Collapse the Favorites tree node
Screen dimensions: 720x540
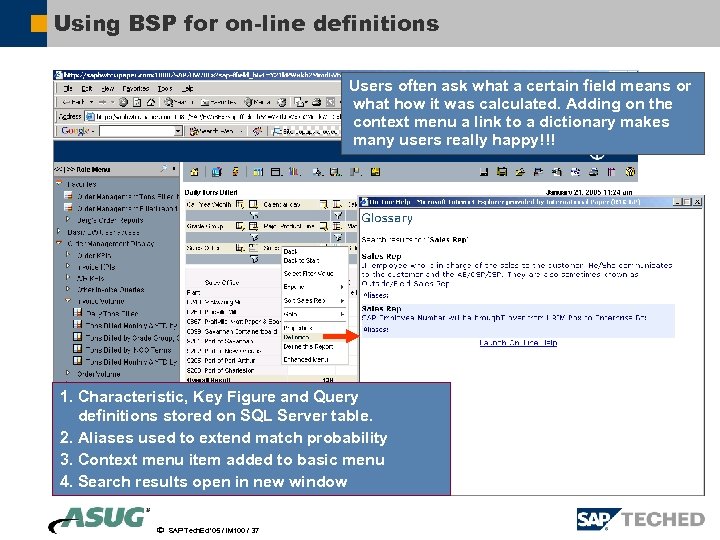tap(59, 183)
